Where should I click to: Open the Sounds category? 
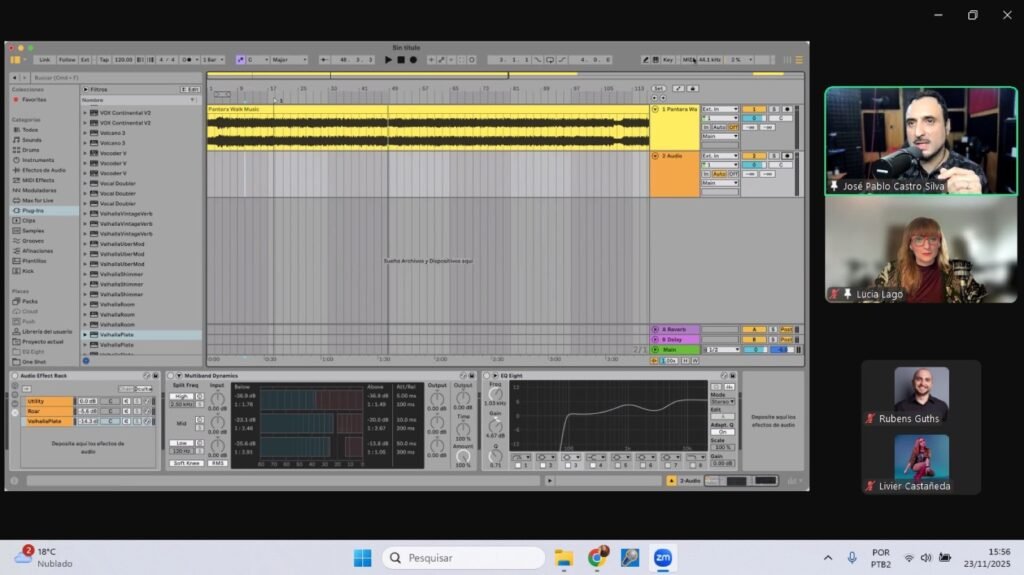31,140
